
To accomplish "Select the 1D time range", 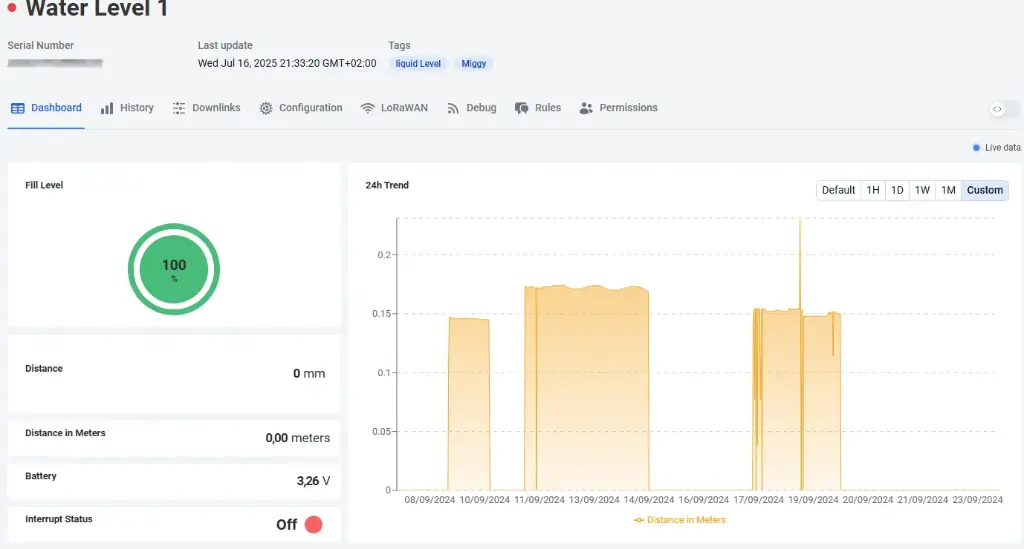I will 897,190.
